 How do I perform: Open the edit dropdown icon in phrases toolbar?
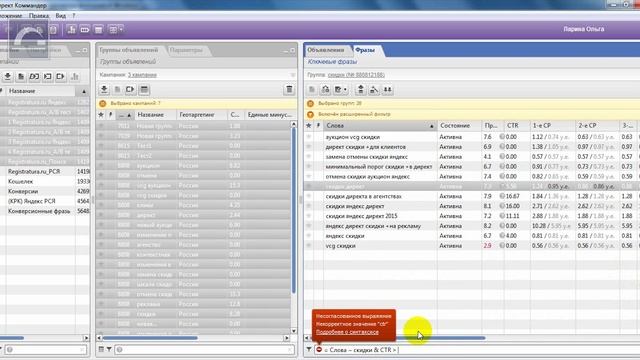(340, 89)
